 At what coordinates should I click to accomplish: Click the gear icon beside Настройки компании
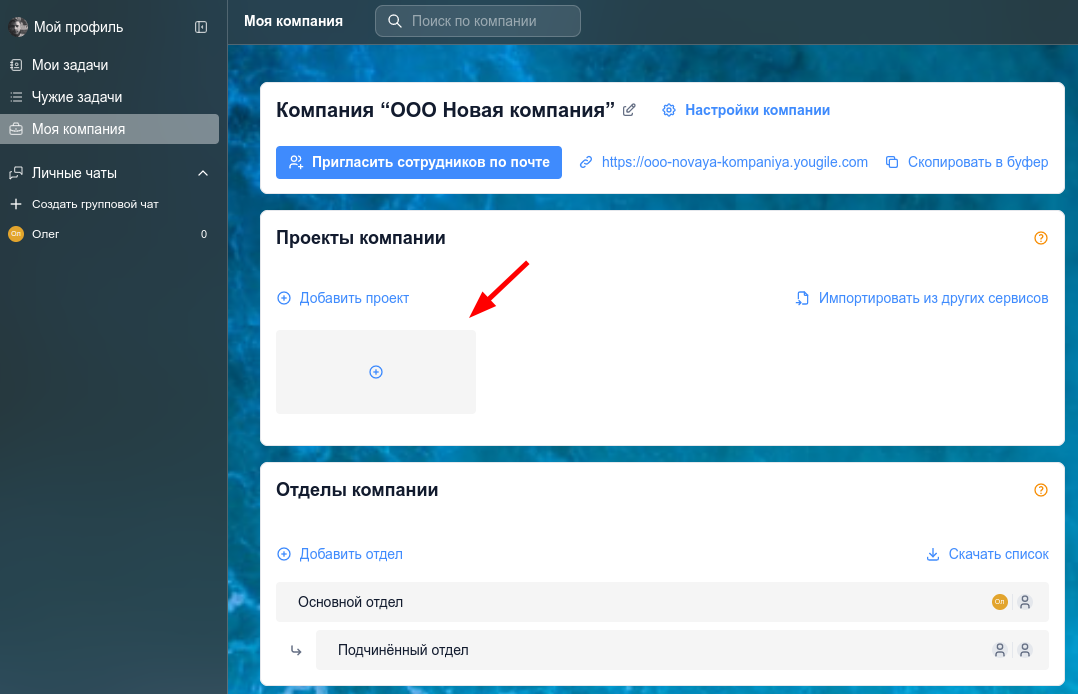pos(668,110)
